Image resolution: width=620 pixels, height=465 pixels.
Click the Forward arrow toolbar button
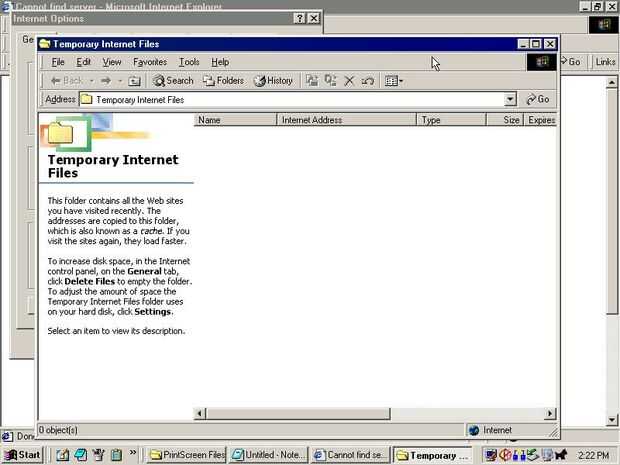[x=106, y=81]
